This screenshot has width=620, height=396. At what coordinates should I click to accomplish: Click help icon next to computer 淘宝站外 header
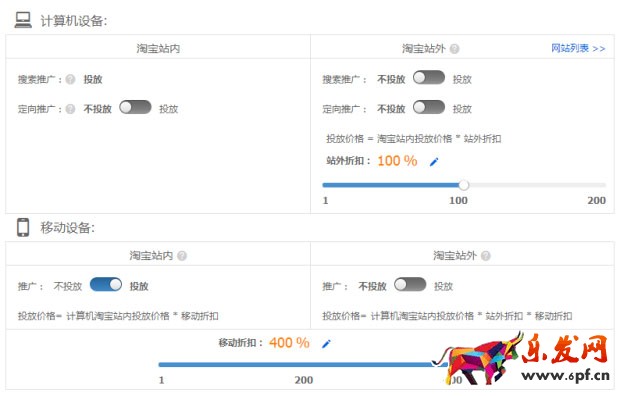point(455,49)
